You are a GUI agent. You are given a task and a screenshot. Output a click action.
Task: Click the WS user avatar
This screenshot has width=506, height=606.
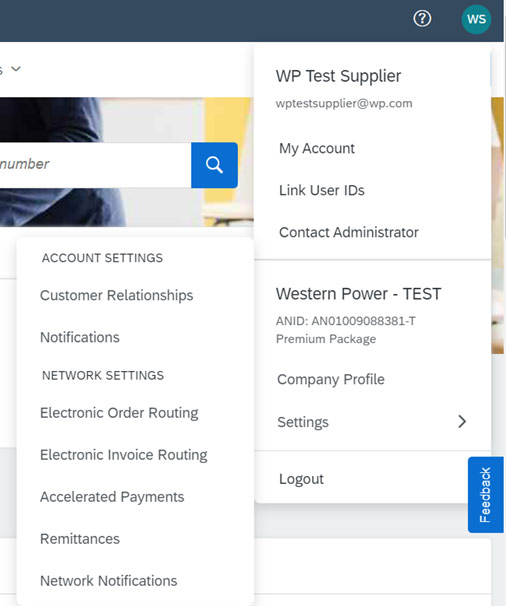point(476,19)
